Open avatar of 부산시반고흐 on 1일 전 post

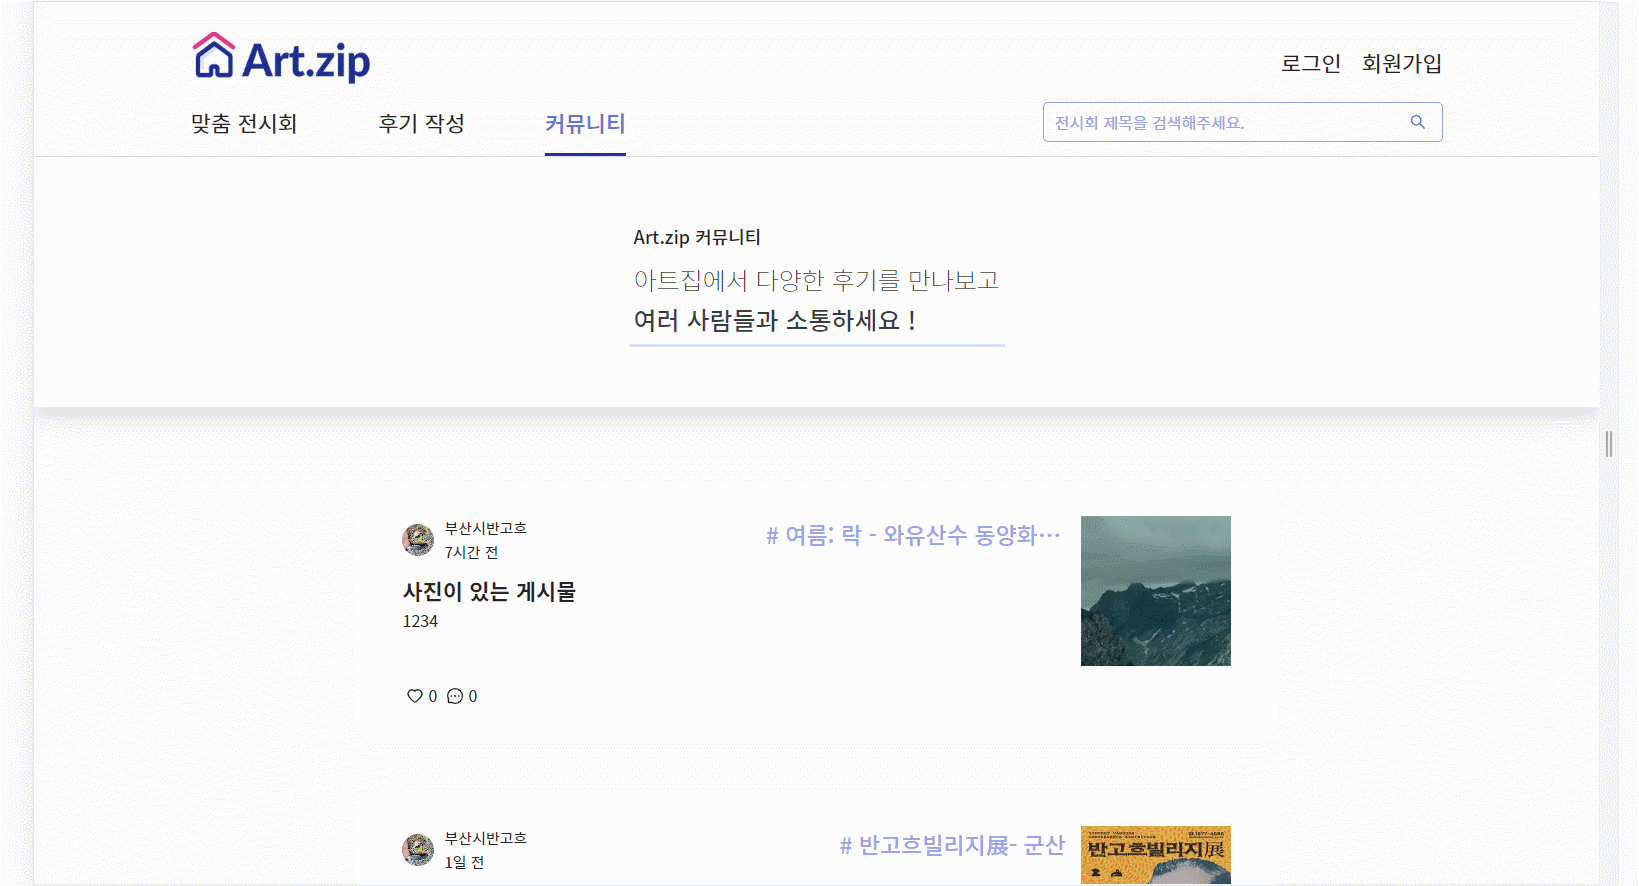(x=418, y=850)
